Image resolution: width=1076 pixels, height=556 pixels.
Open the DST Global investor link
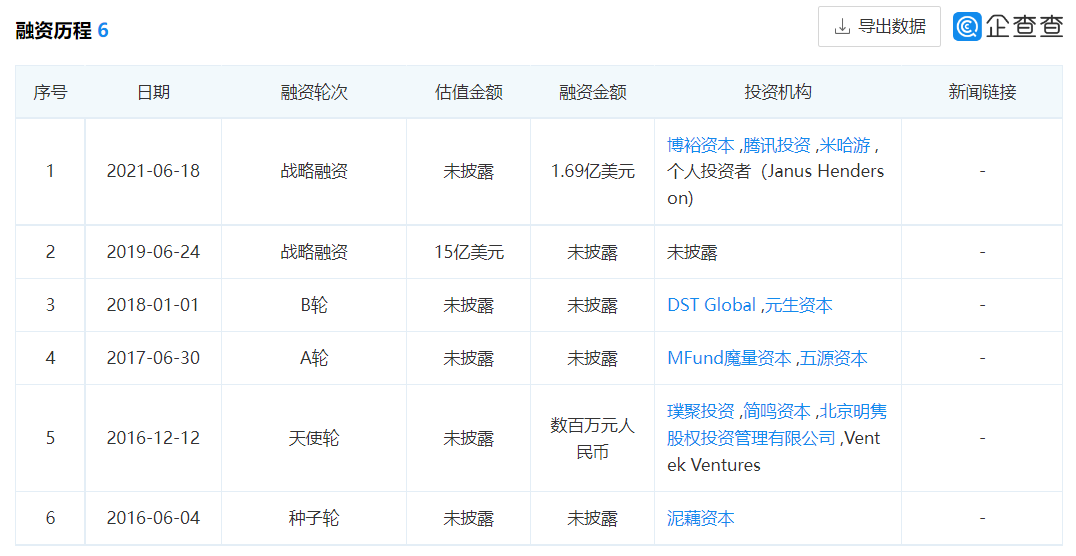point(711,305)
